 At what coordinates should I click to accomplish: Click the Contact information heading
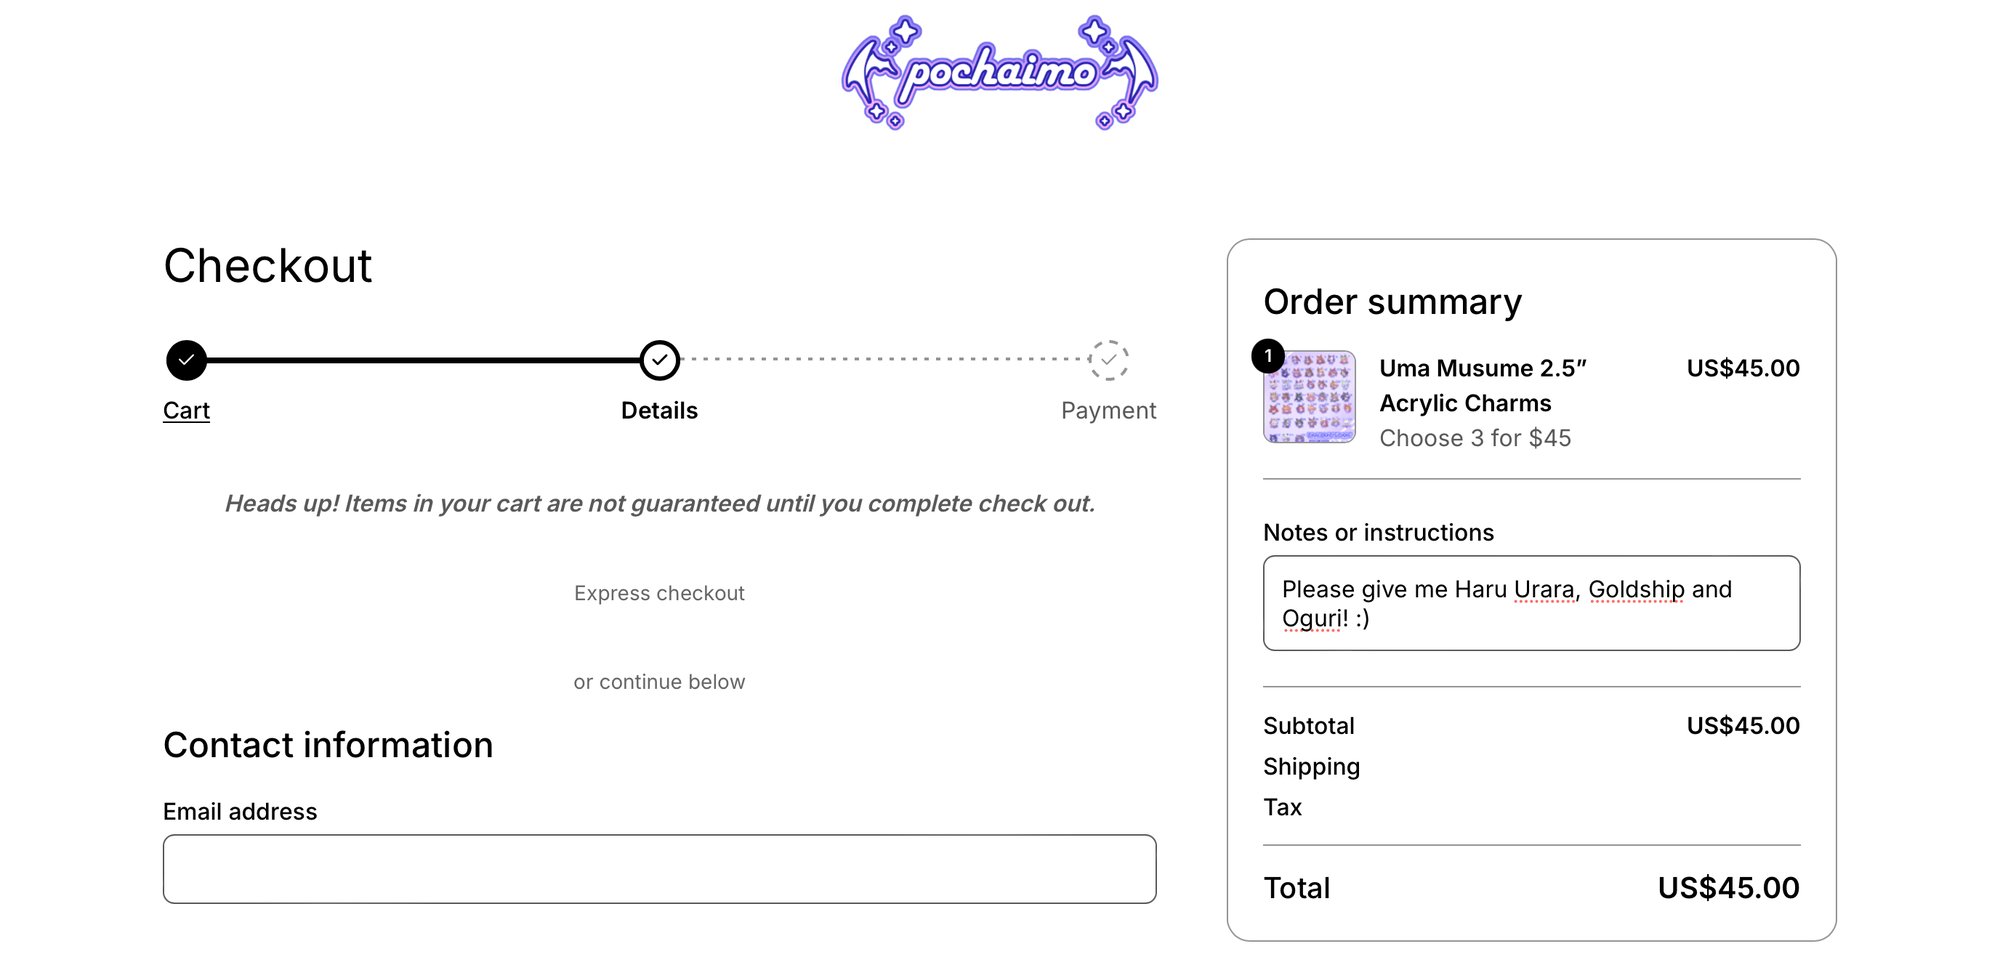pos(328,745)
